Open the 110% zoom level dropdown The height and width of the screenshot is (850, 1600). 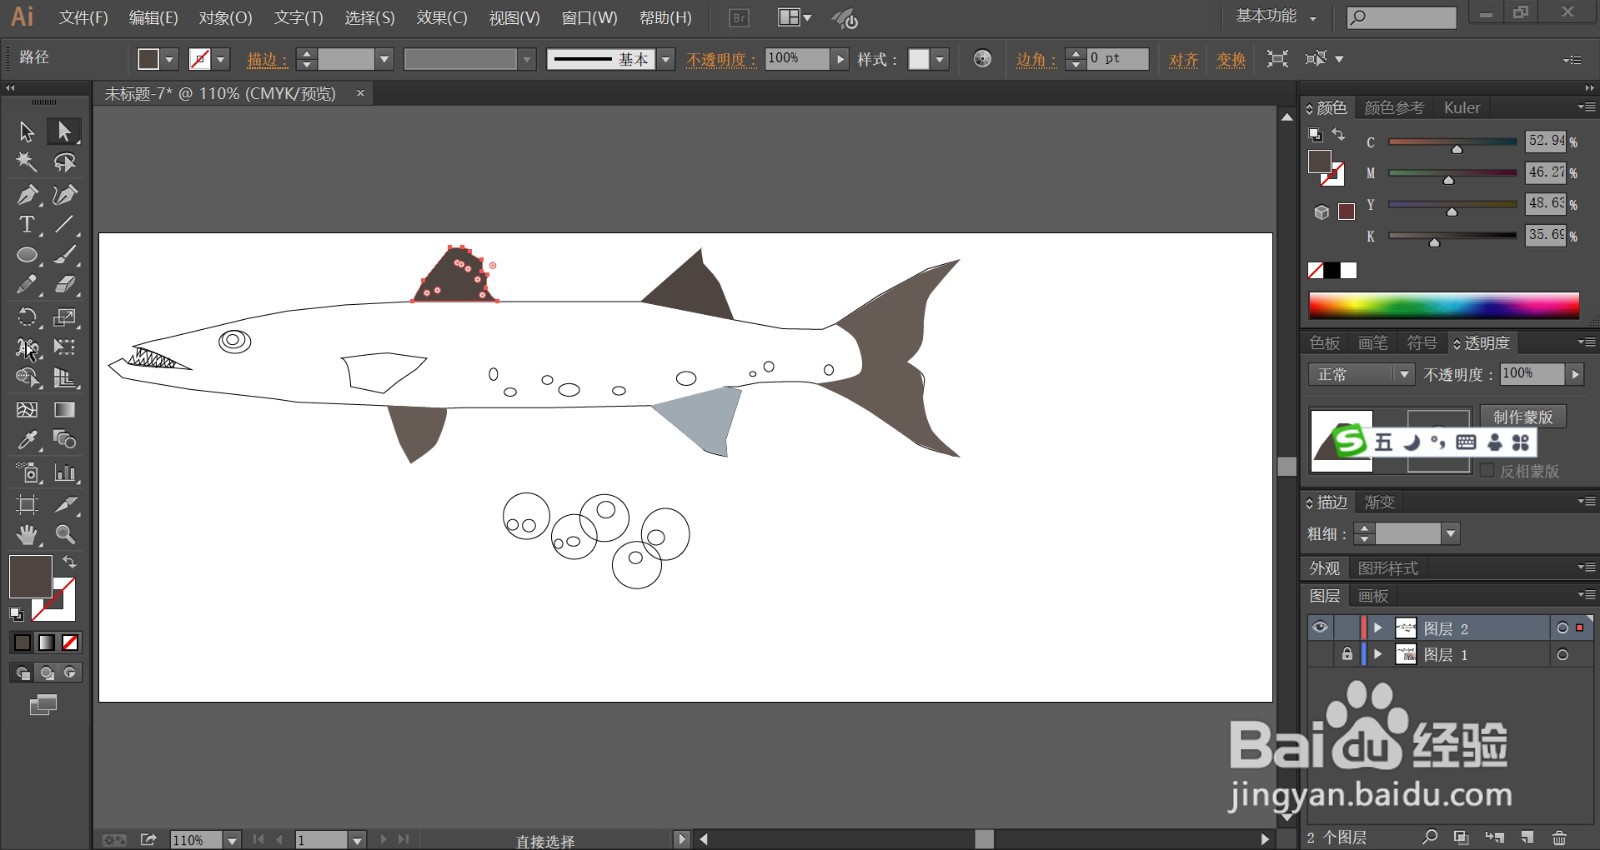pos(232,840)
